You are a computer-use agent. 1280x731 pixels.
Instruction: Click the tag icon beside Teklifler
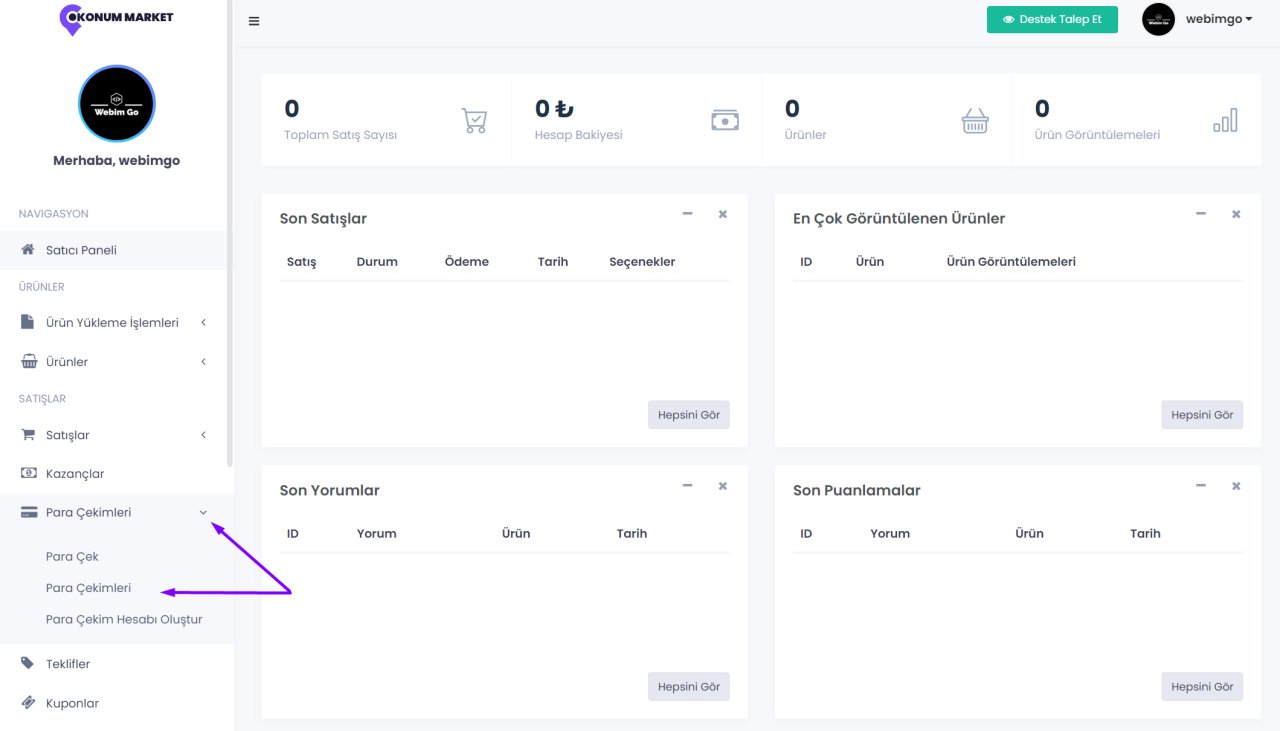28,664
